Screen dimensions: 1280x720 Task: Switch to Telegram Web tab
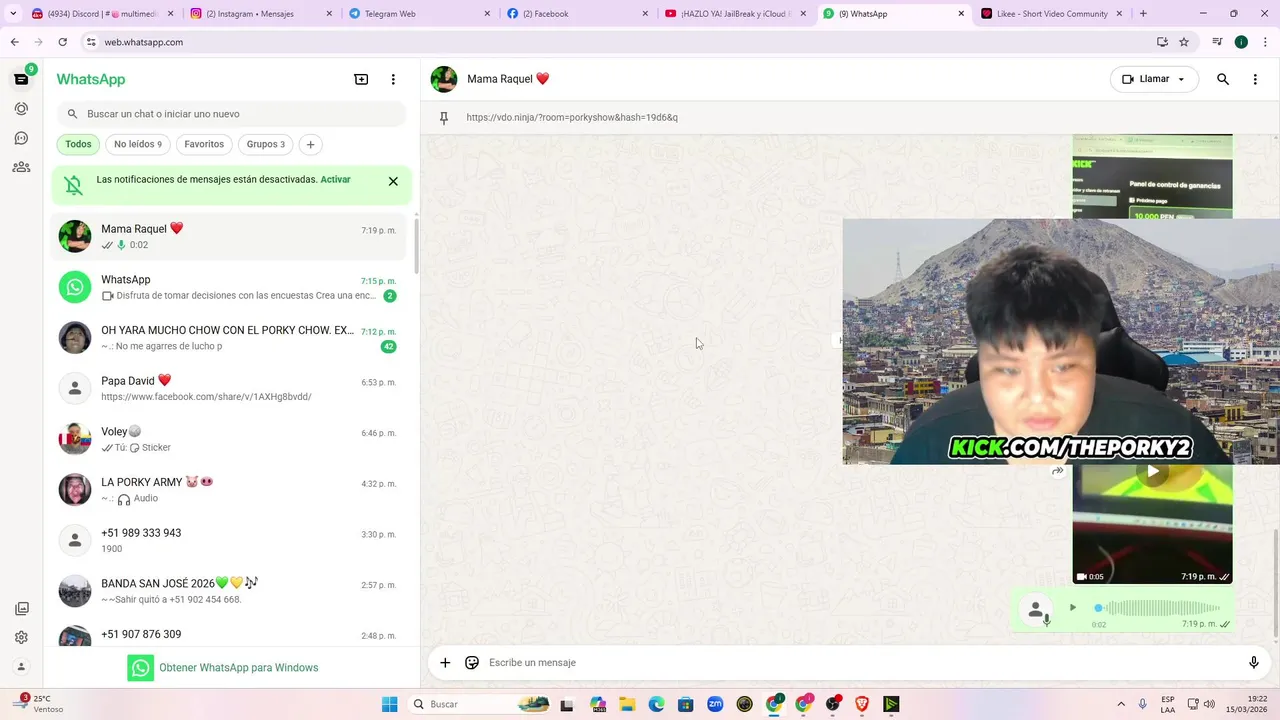pos(418,14)
